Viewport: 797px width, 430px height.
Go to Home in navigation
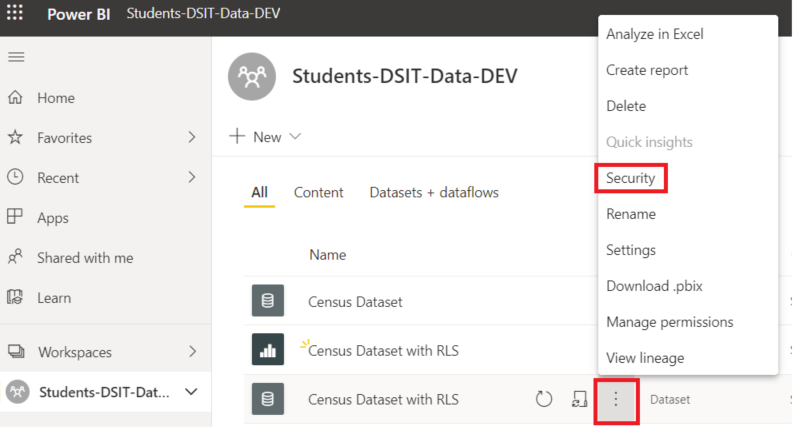click(56, 98)
